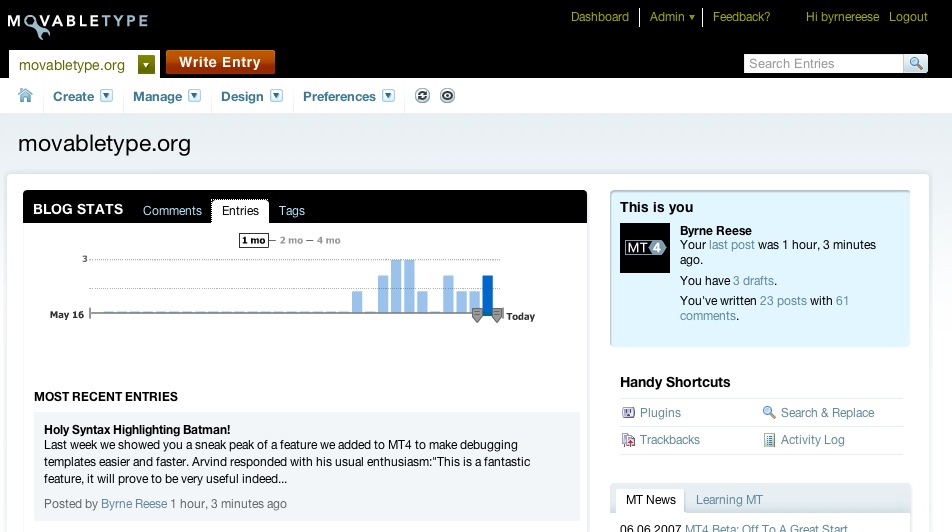The height and width of the screenshot is (532, 952).
Task: Open the Learning MT tab
Action: 727,500
